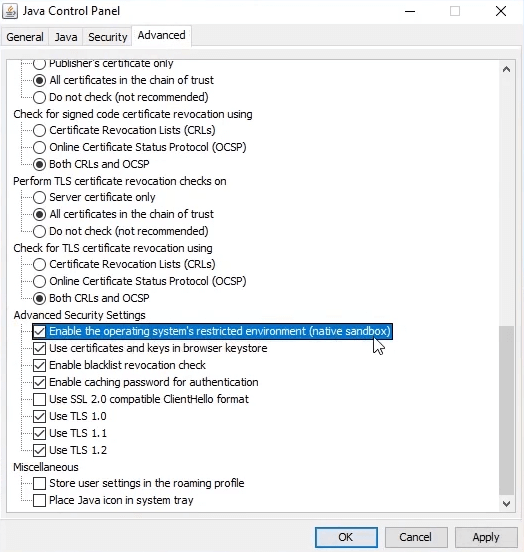Image resolution: width=524 pixels, height=552 pixels.
Task: Choose Both CRLs and OCSP for signed code
Action: tap(39, 164)
